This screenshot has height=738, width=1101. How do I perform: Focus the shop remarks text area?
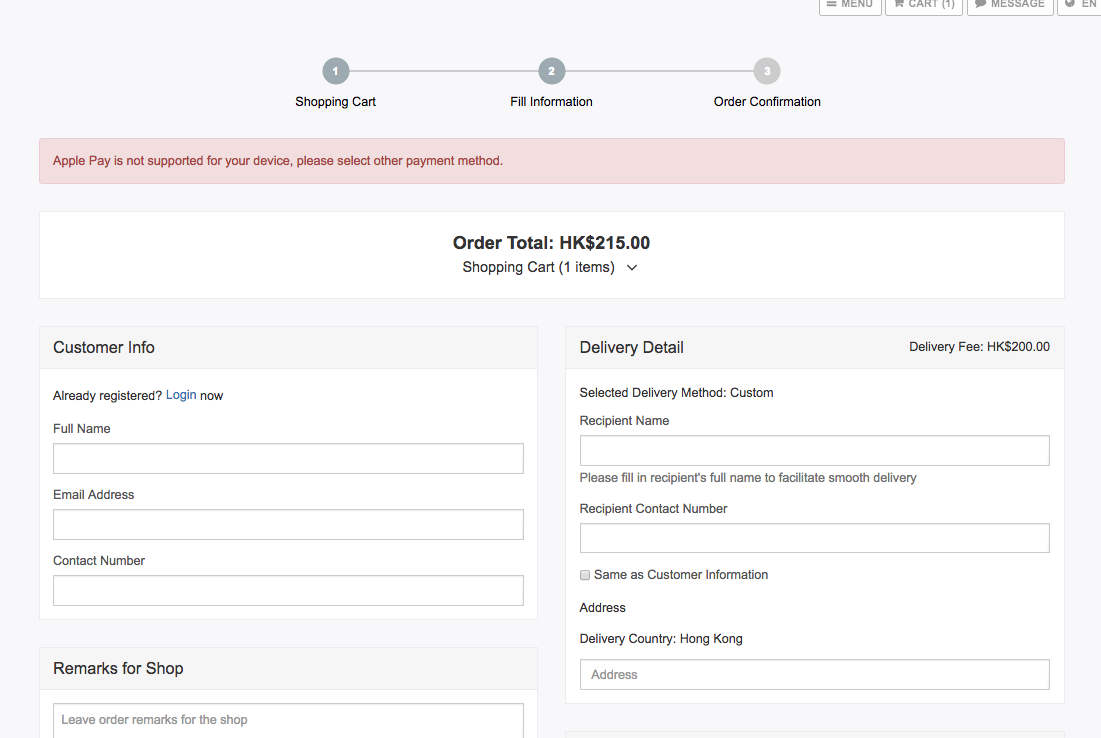[x=289, y=720]
